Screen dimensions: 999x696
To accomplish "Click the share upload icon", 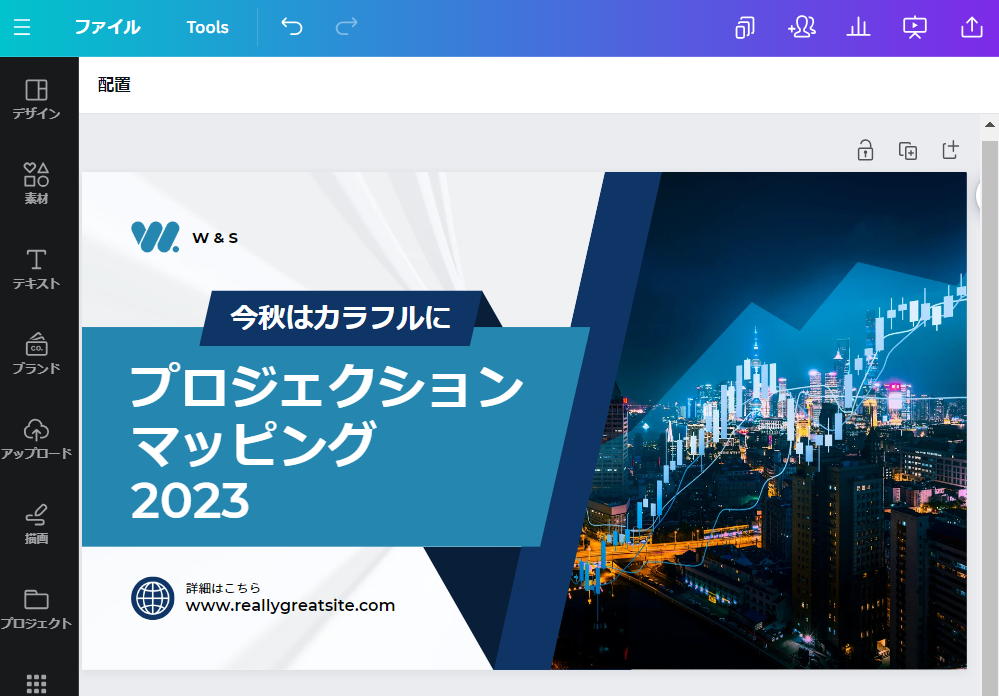I will click(972, 27).
